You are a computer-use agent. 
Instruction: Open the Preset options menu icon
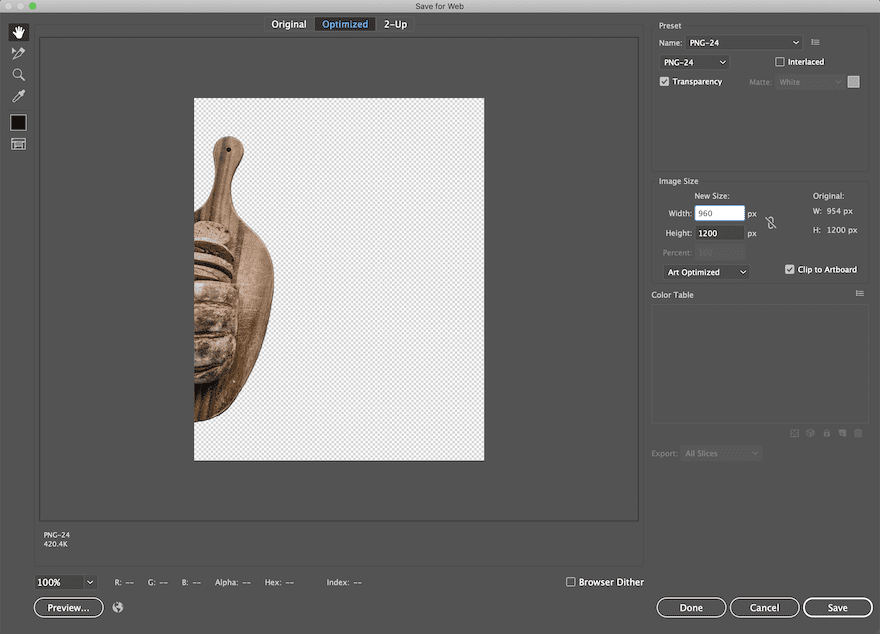click(815, 43)
